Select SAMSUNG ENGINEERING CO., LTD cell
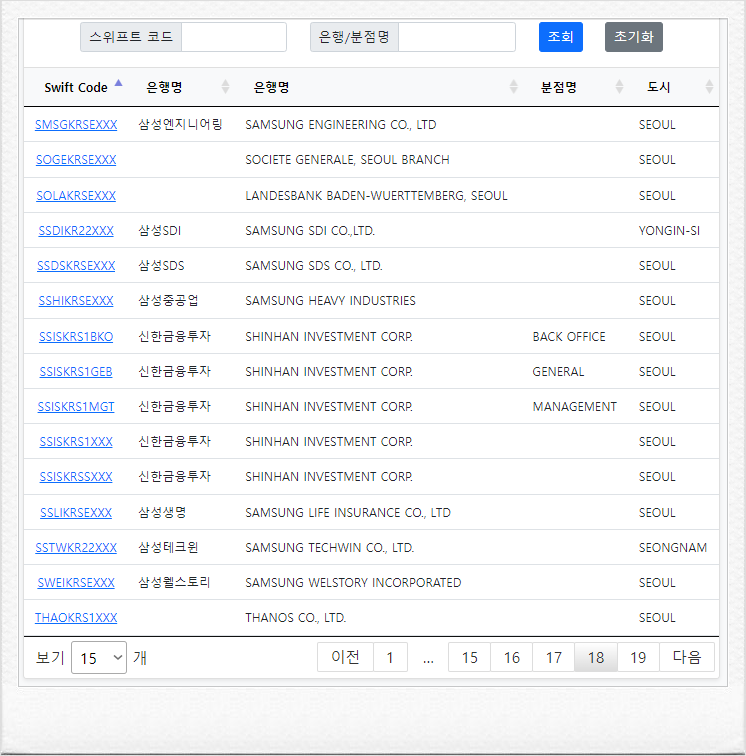 point(340,125)
